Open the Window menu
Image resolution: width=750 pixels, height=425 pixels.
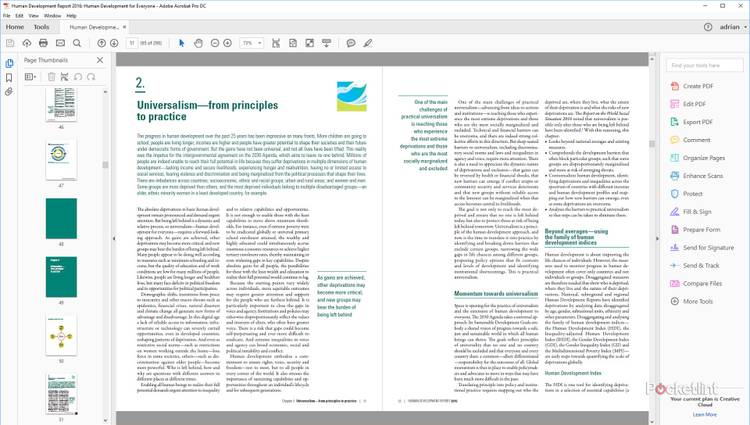53,16
